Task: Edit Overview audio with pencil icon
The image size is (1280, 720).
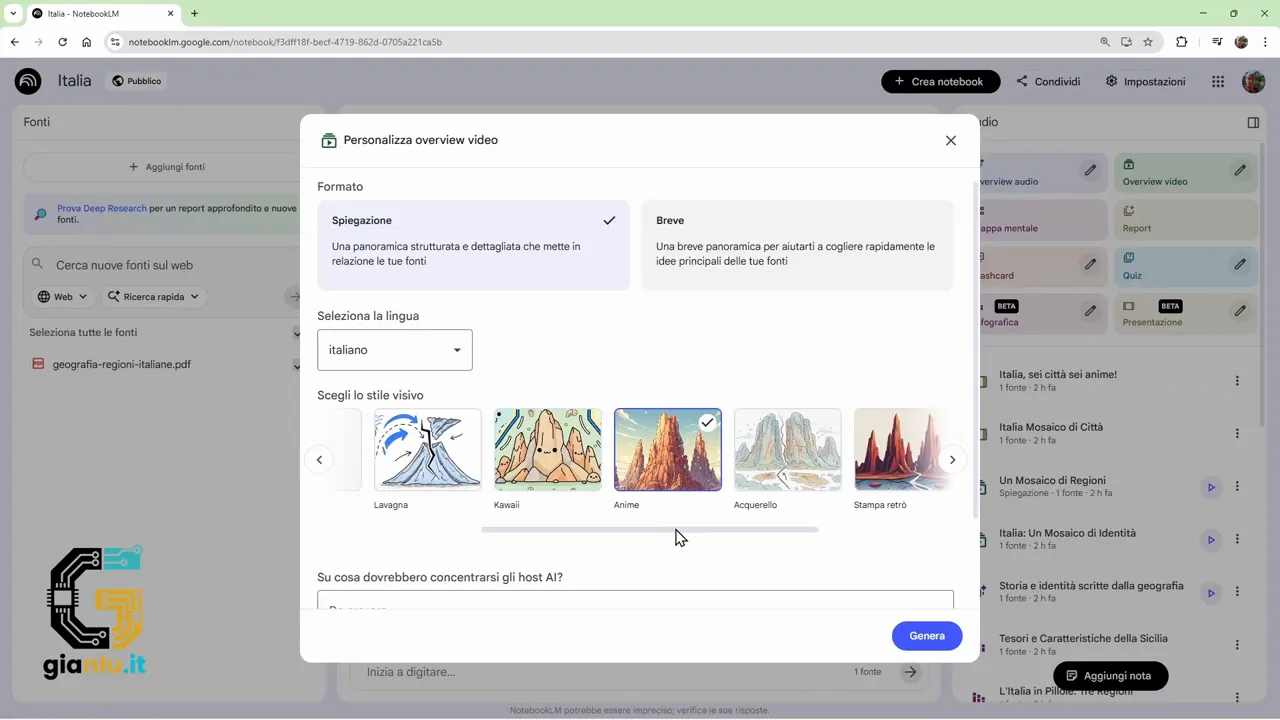Action: [x=1090, y=170]
